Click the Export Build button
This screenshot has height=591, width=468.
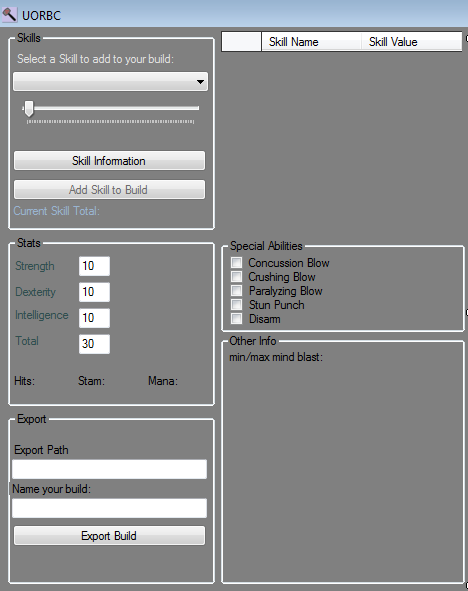coord(109,536)
